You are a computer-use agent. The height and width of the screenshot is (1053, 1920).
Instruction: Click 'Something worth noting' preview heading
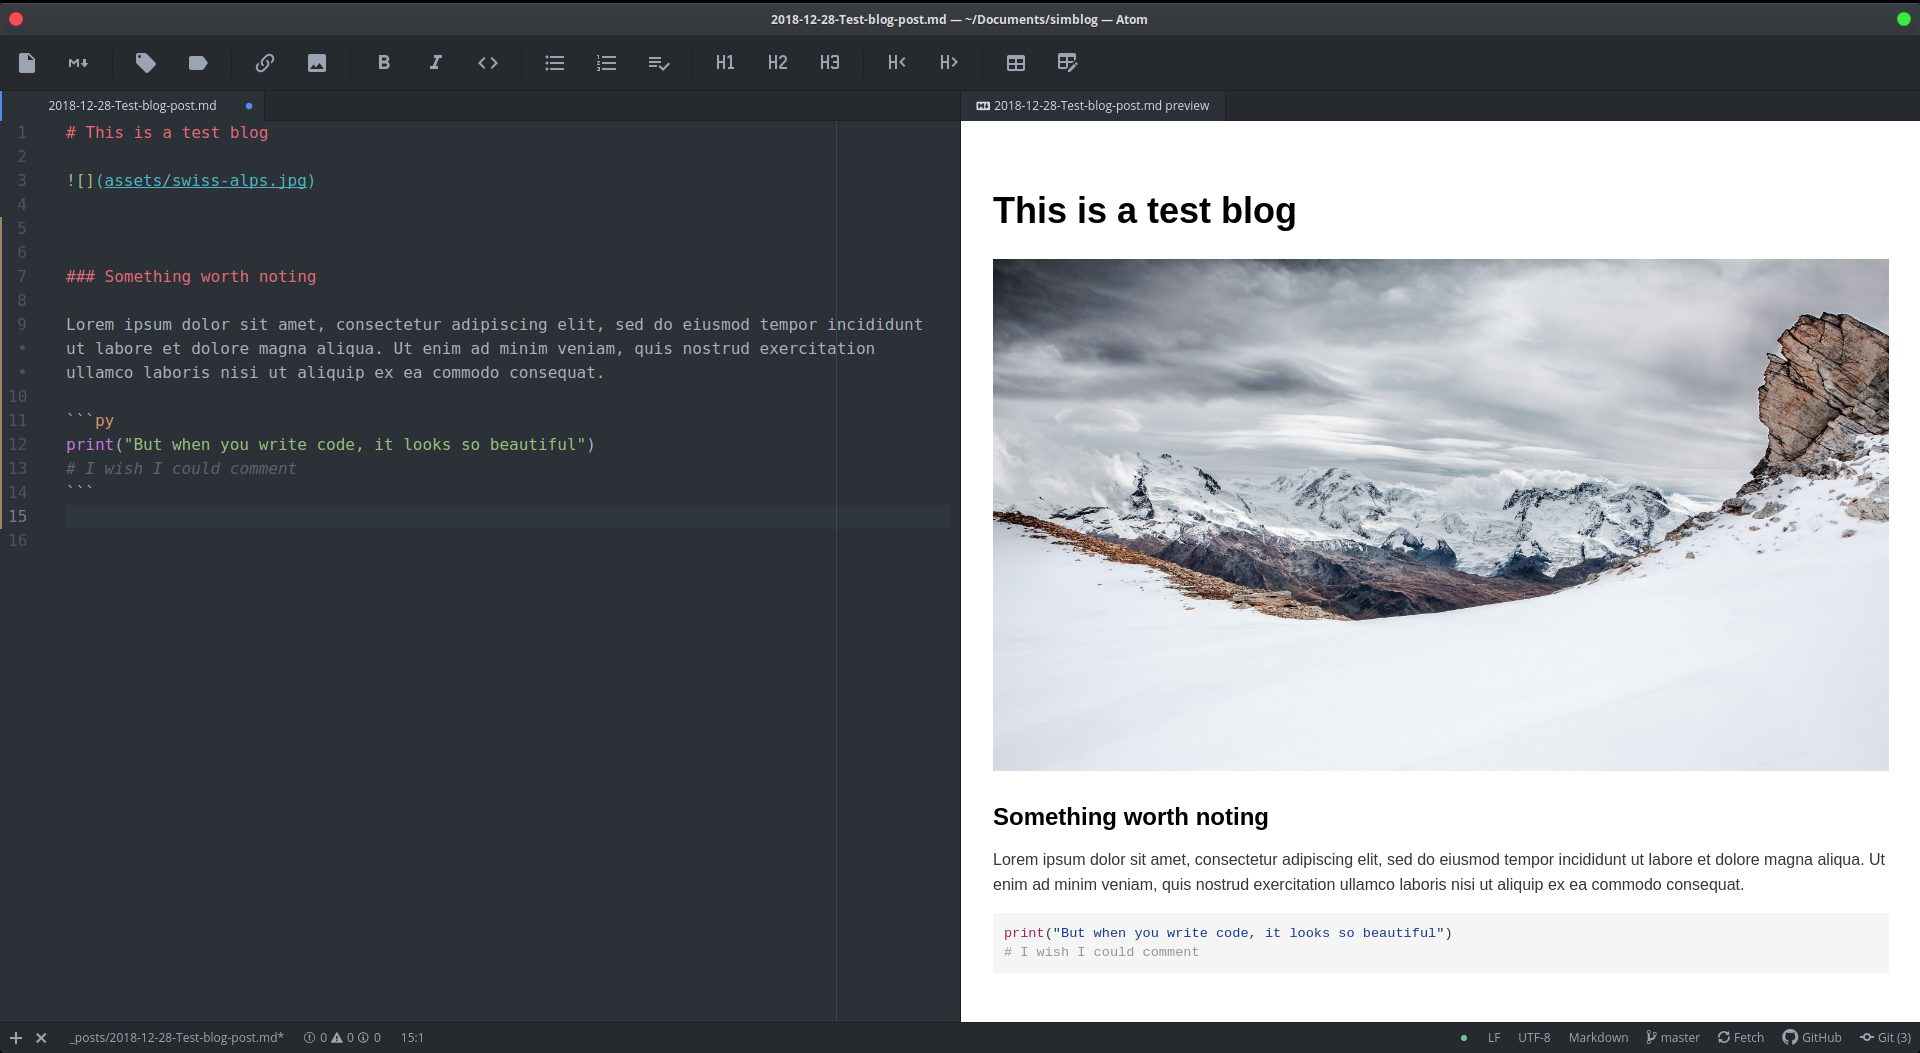(1130, 817)
